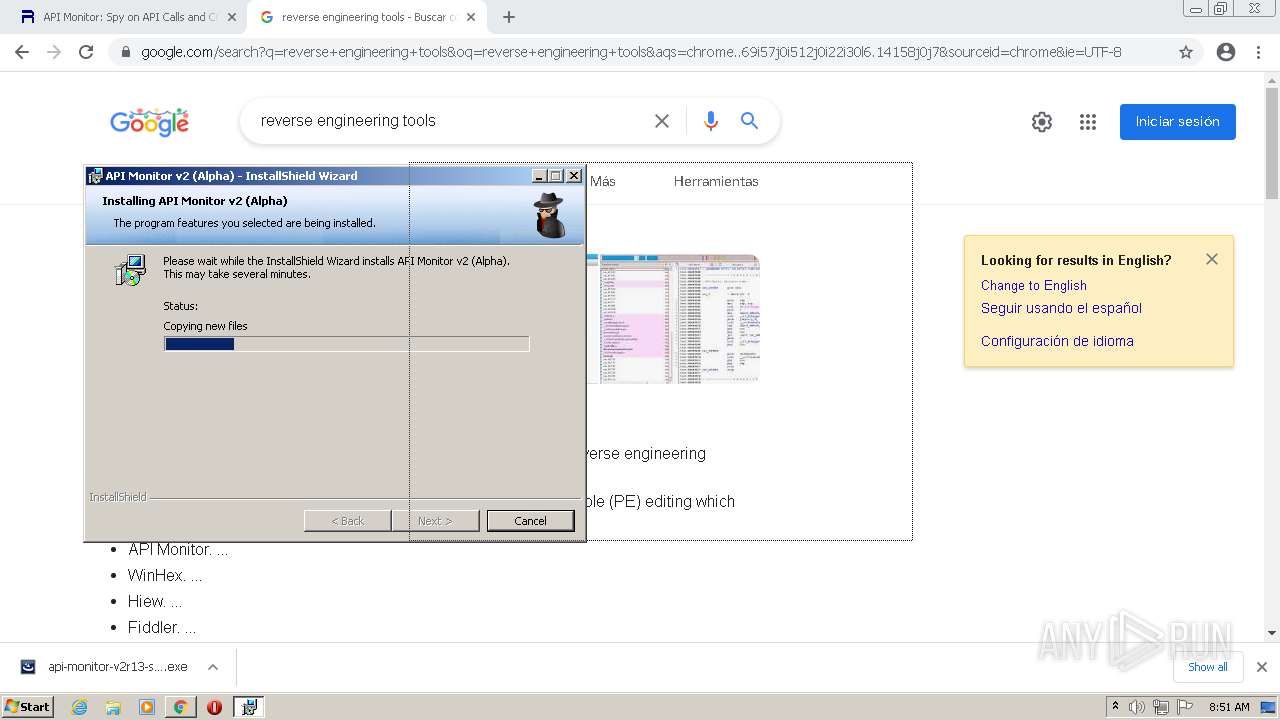Open Herramientas search tools
1280x720 pixels.
point(716,181)
